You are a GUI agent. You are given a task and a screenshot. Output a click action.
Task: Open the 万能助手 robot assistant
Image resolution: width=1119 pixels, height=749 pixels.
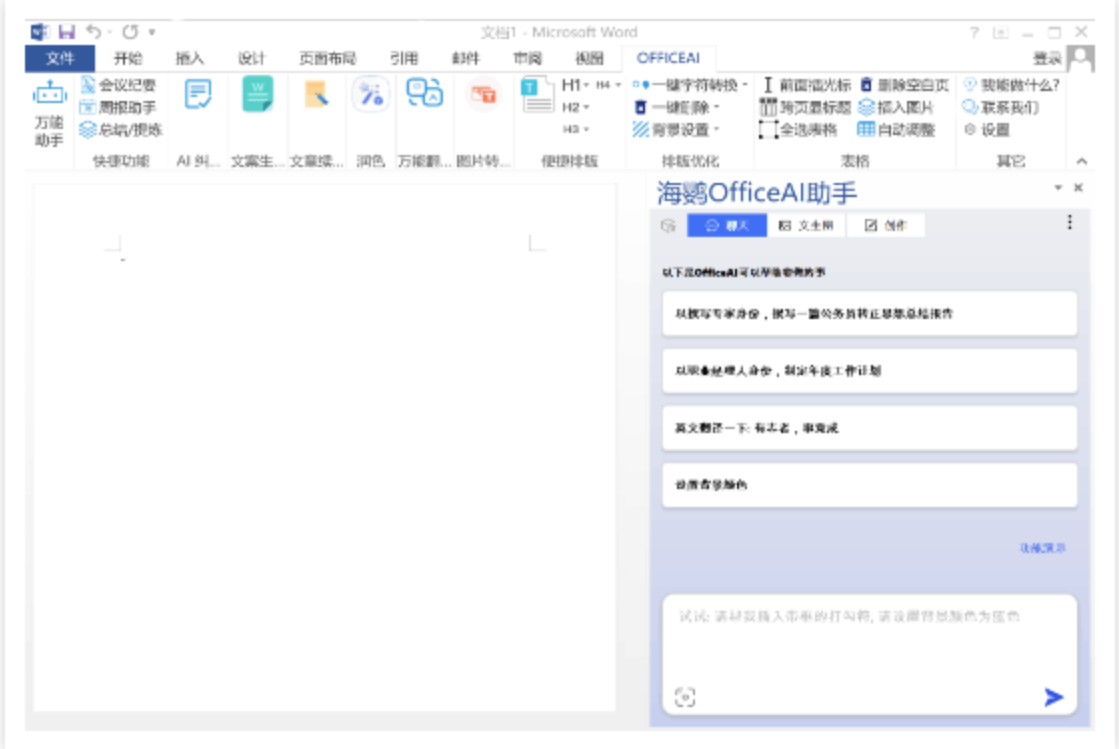pos(49,113)
